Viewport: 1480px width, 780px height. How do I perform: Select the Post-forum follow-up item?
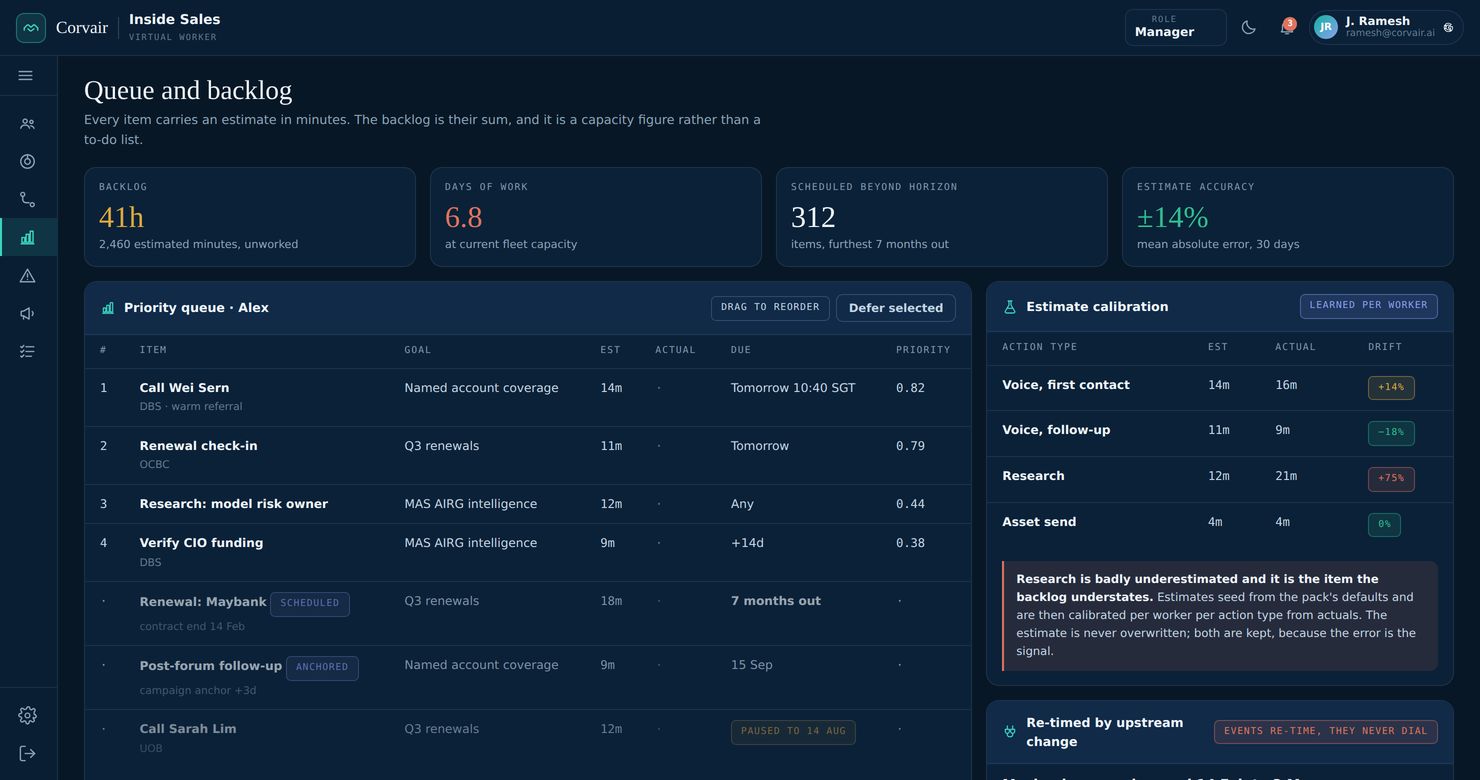(x=528, y=677)
